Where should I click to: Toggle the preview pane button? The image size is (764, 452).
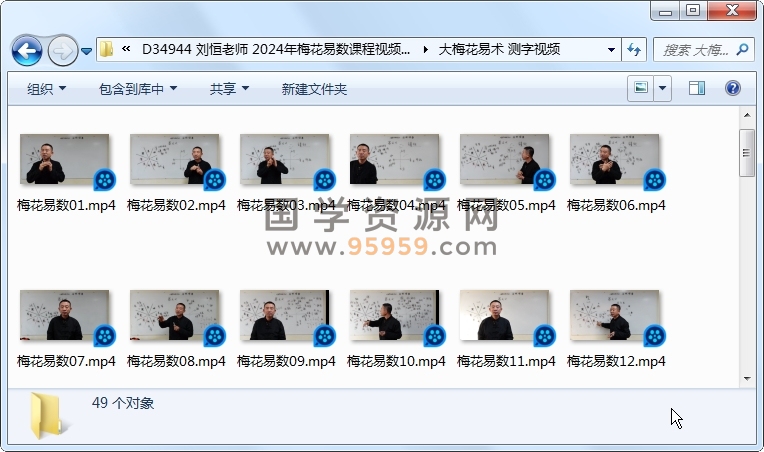pyautogui.click(x=697, y=89)
